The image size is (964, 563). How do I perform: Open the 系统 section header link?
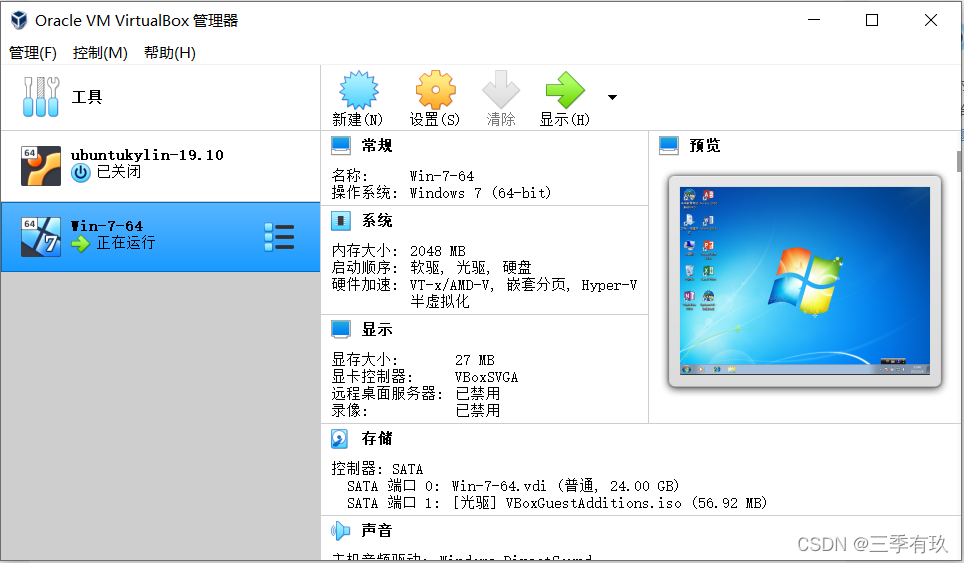(377, 221)
